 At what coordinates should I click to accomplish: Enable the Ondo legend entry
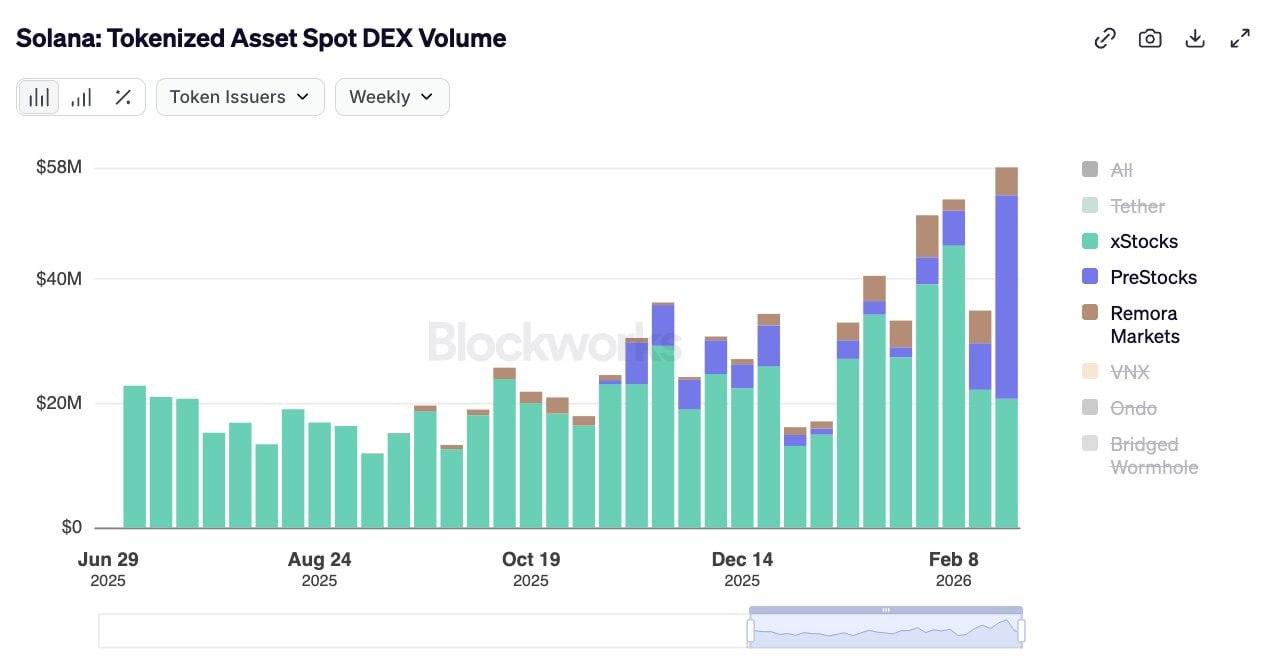[1133, 408]
